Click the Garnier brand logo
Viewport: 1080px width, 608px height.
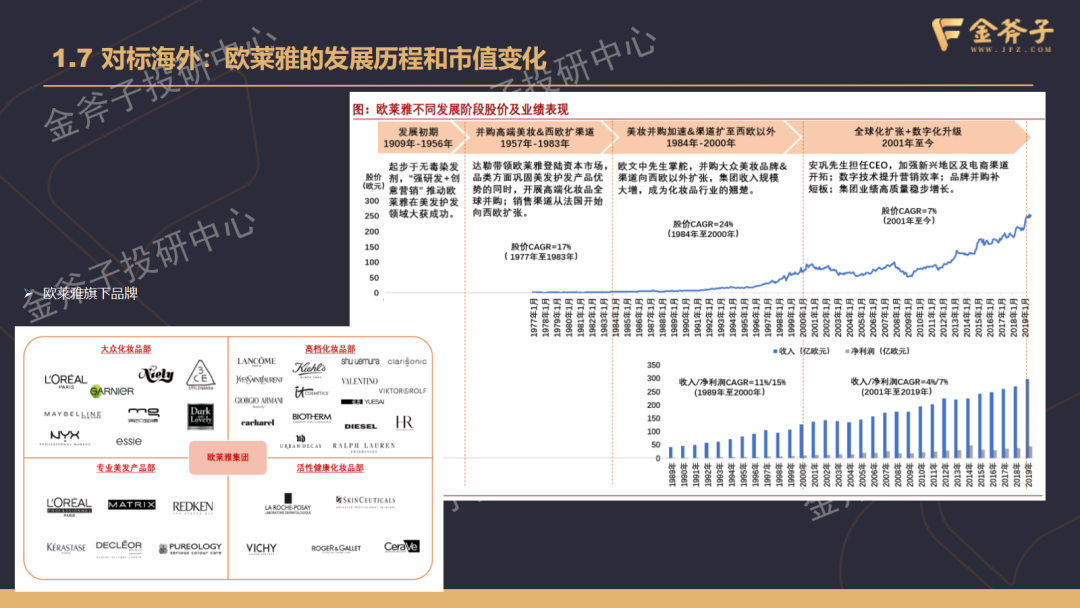coord(112,391)
